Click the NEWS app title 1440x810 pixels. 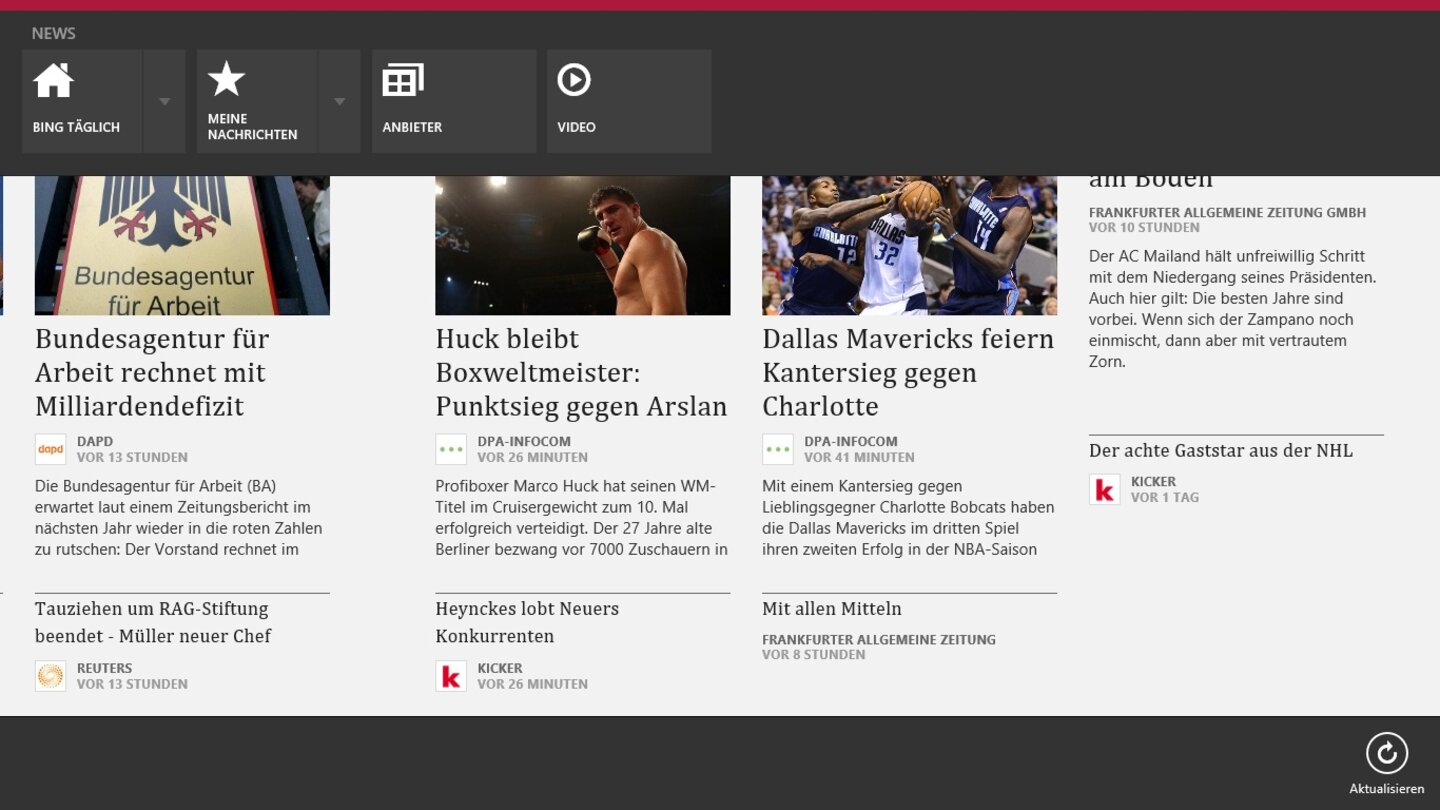point(53,33)
